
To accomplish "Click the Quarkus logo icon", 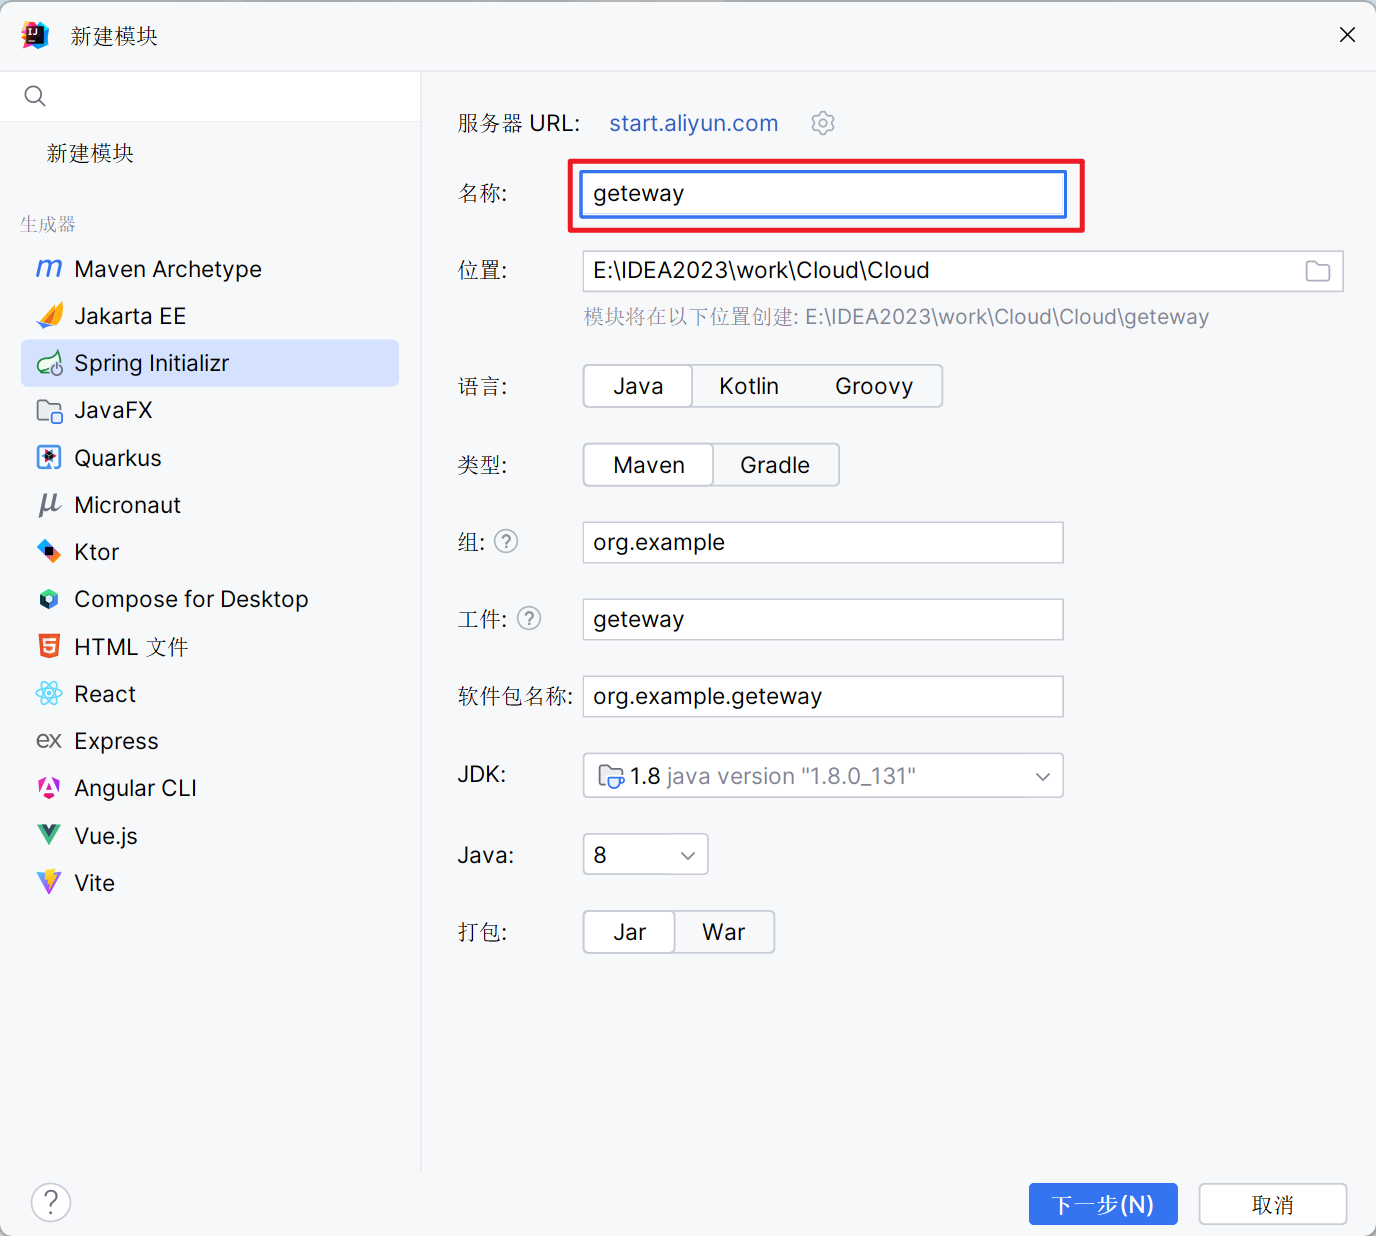I will [49, 457].
